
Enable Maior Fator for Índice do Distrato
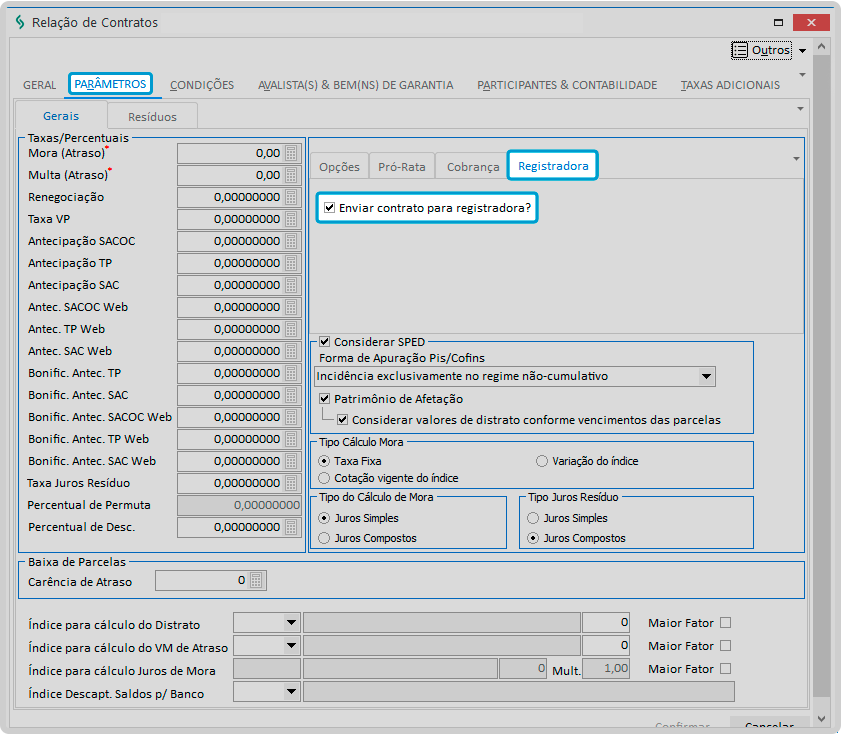pos(726,623)
